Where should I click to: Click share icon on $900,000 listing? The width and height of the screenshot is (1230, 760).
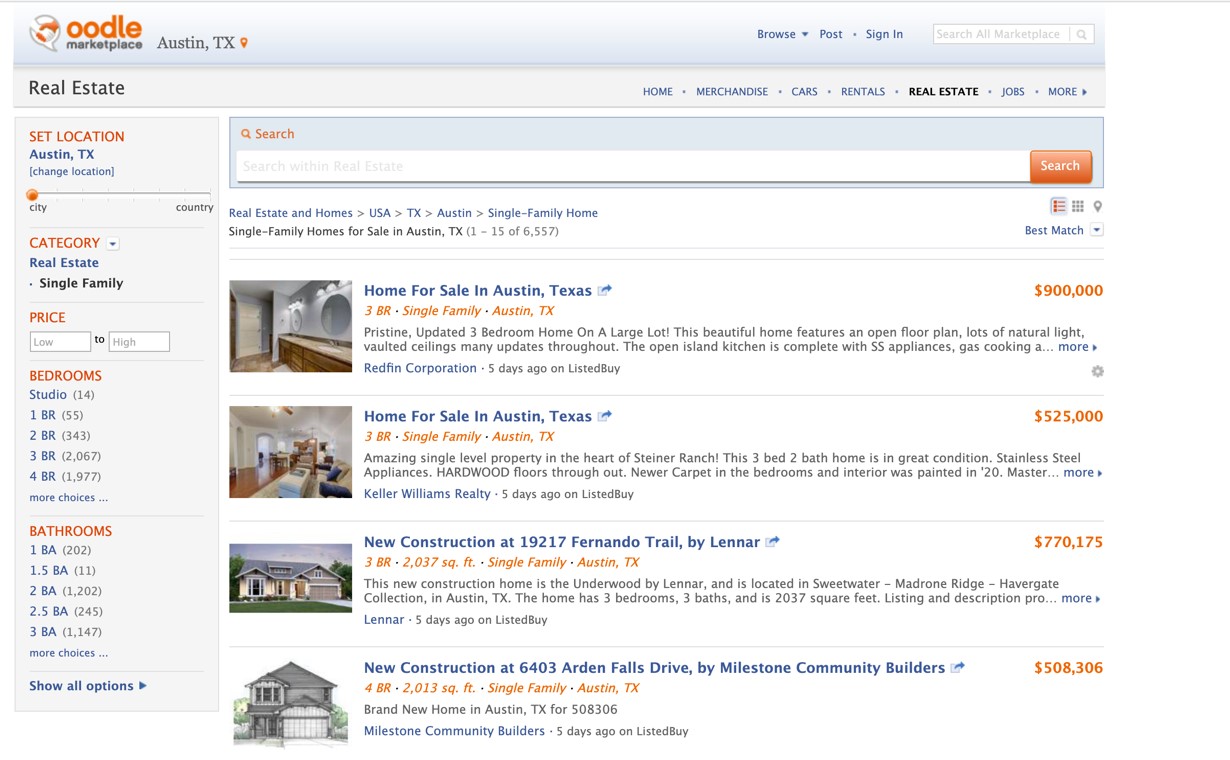(604, 291)
